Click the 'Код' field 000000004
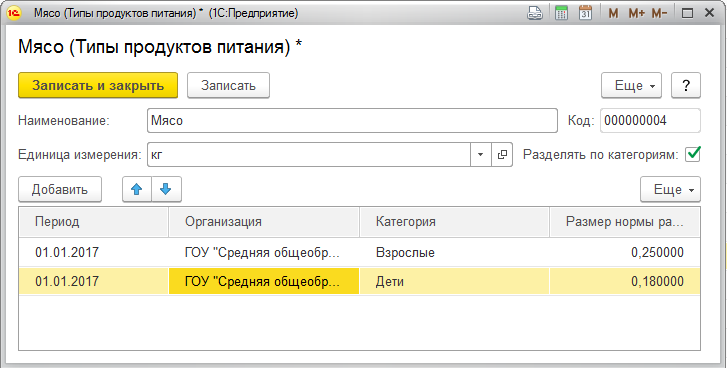The height and width of the screenshot is (368, 727). tap(650, 121)
